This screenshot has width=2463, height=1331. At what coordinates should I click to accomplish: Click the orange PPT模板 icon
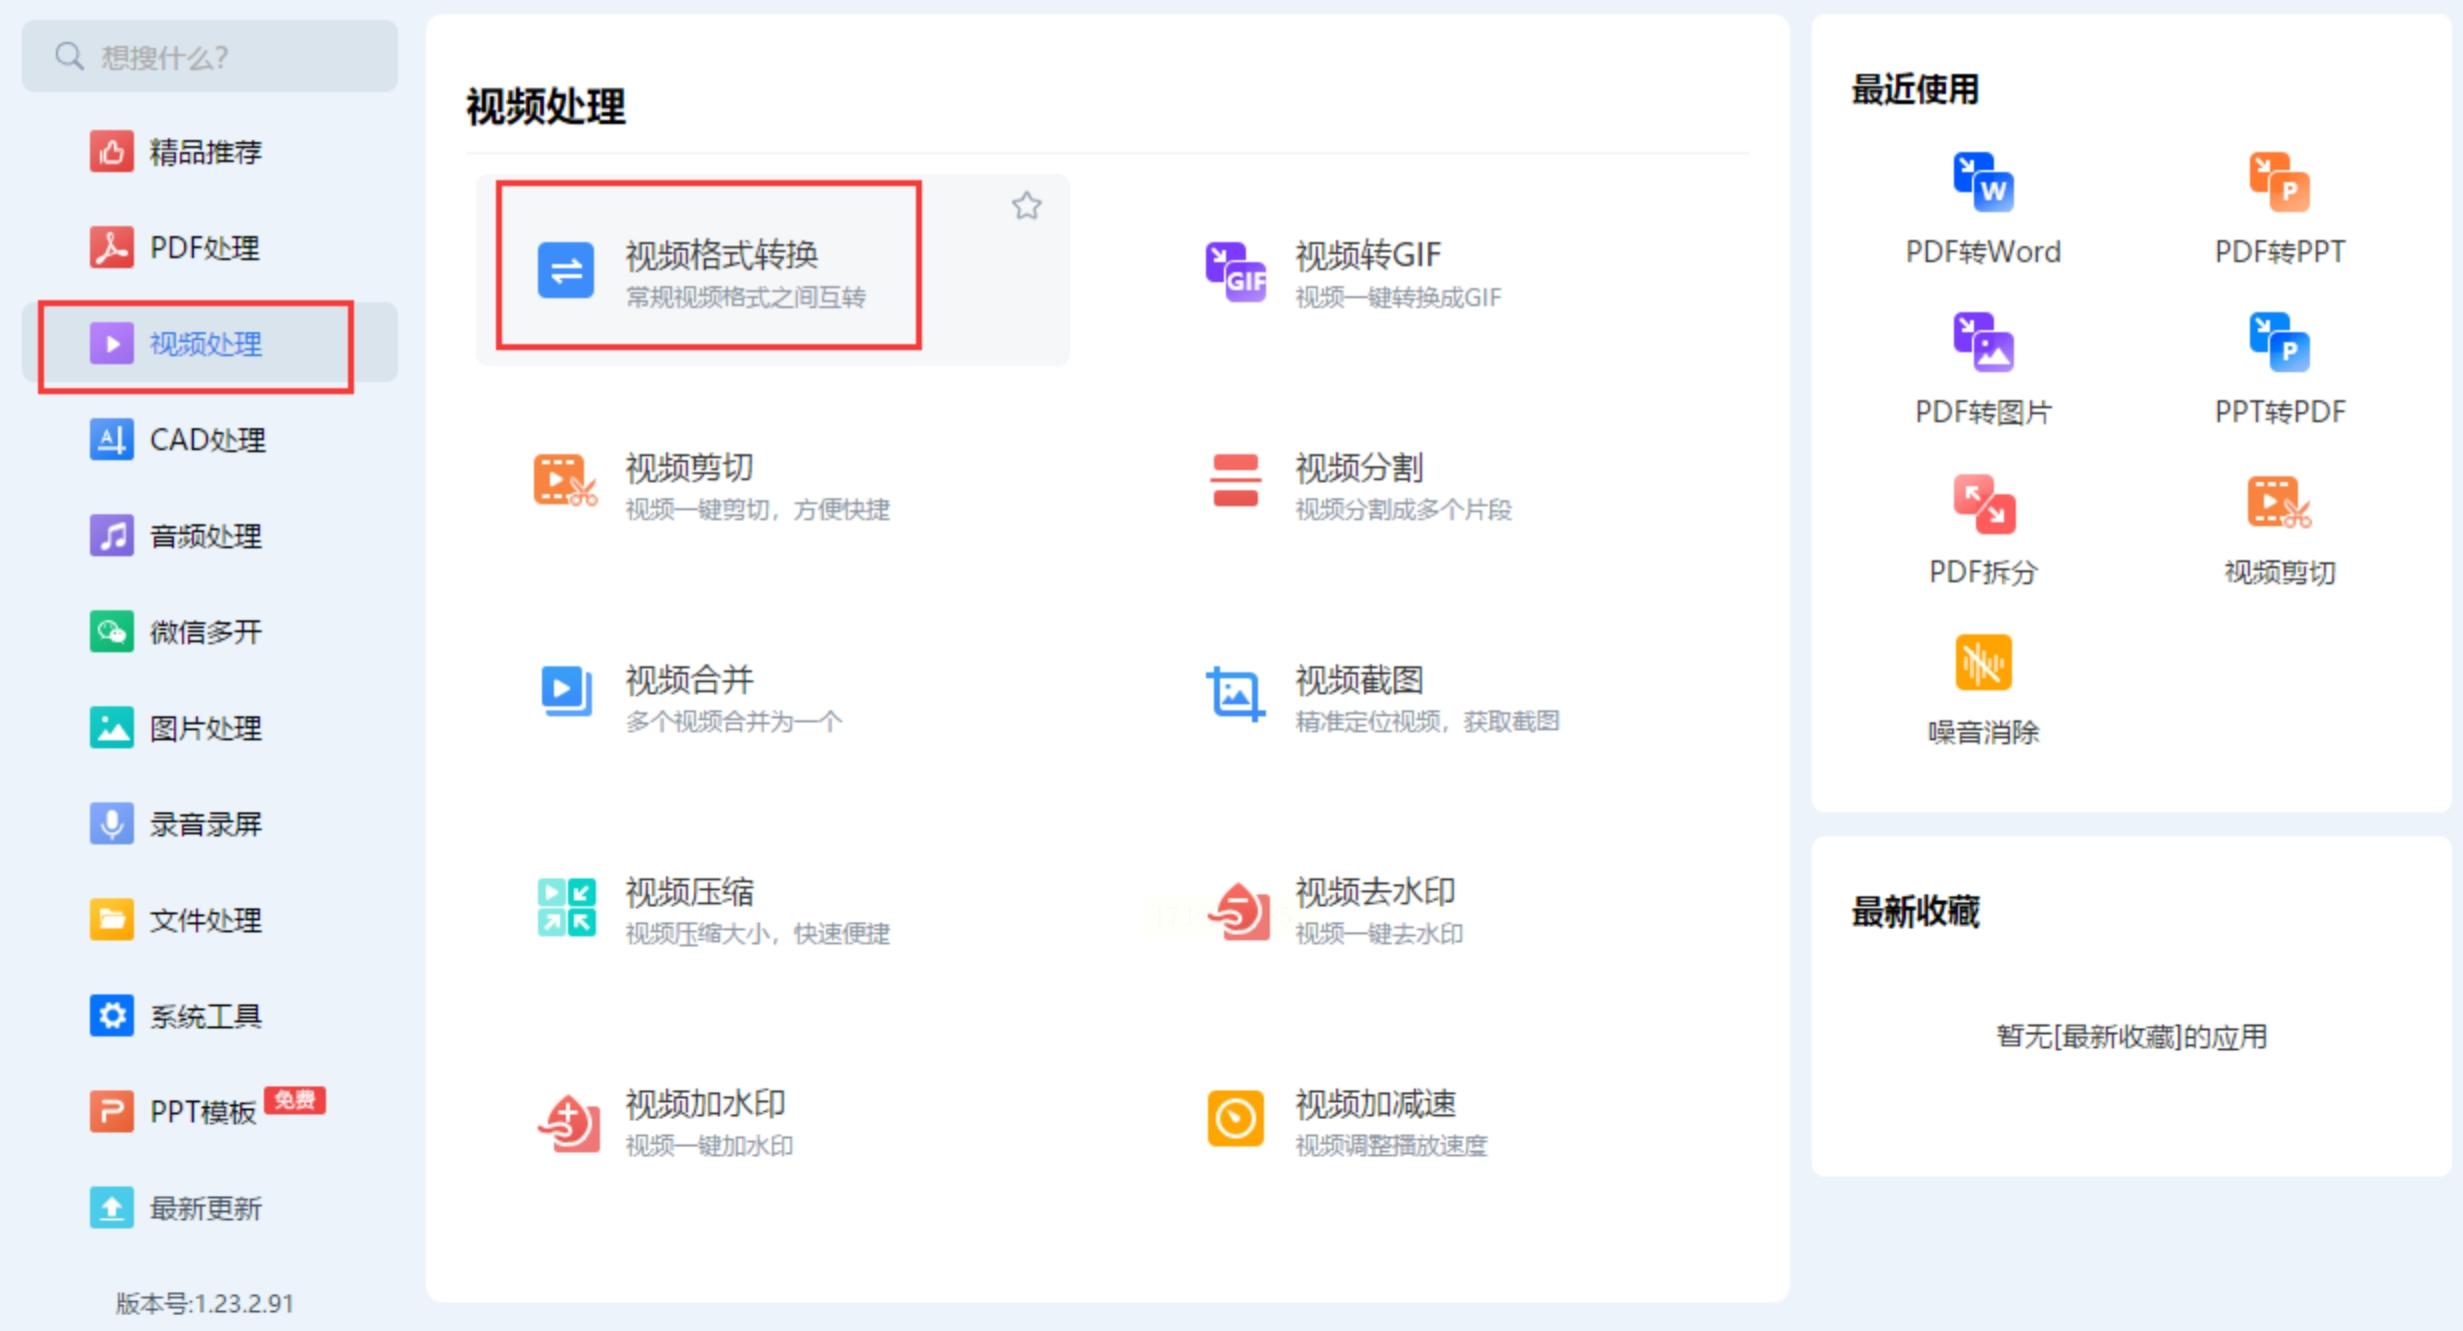point(111,1111)
